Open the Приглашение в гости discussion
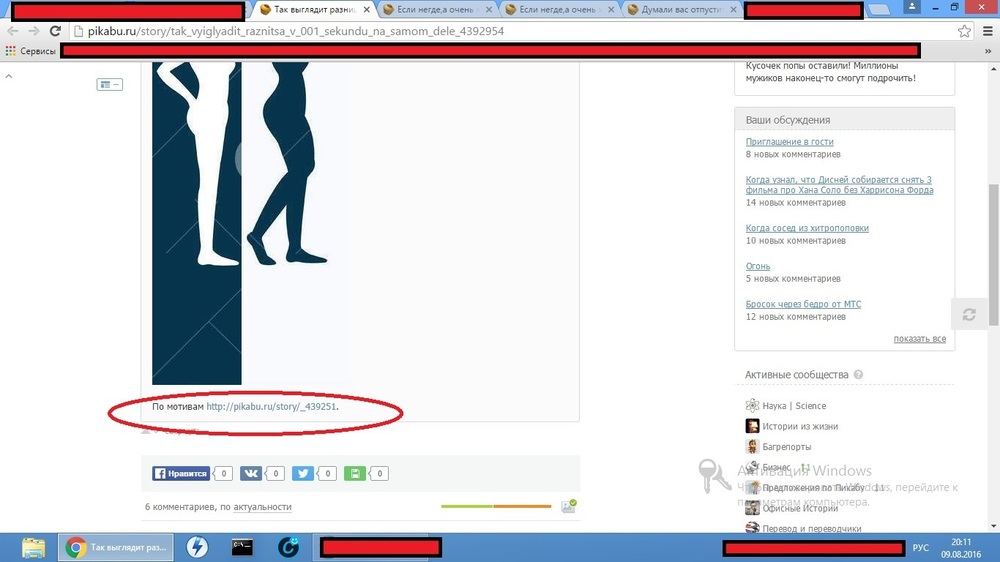This screenshot has width=1000, height=562. [789, 142]
